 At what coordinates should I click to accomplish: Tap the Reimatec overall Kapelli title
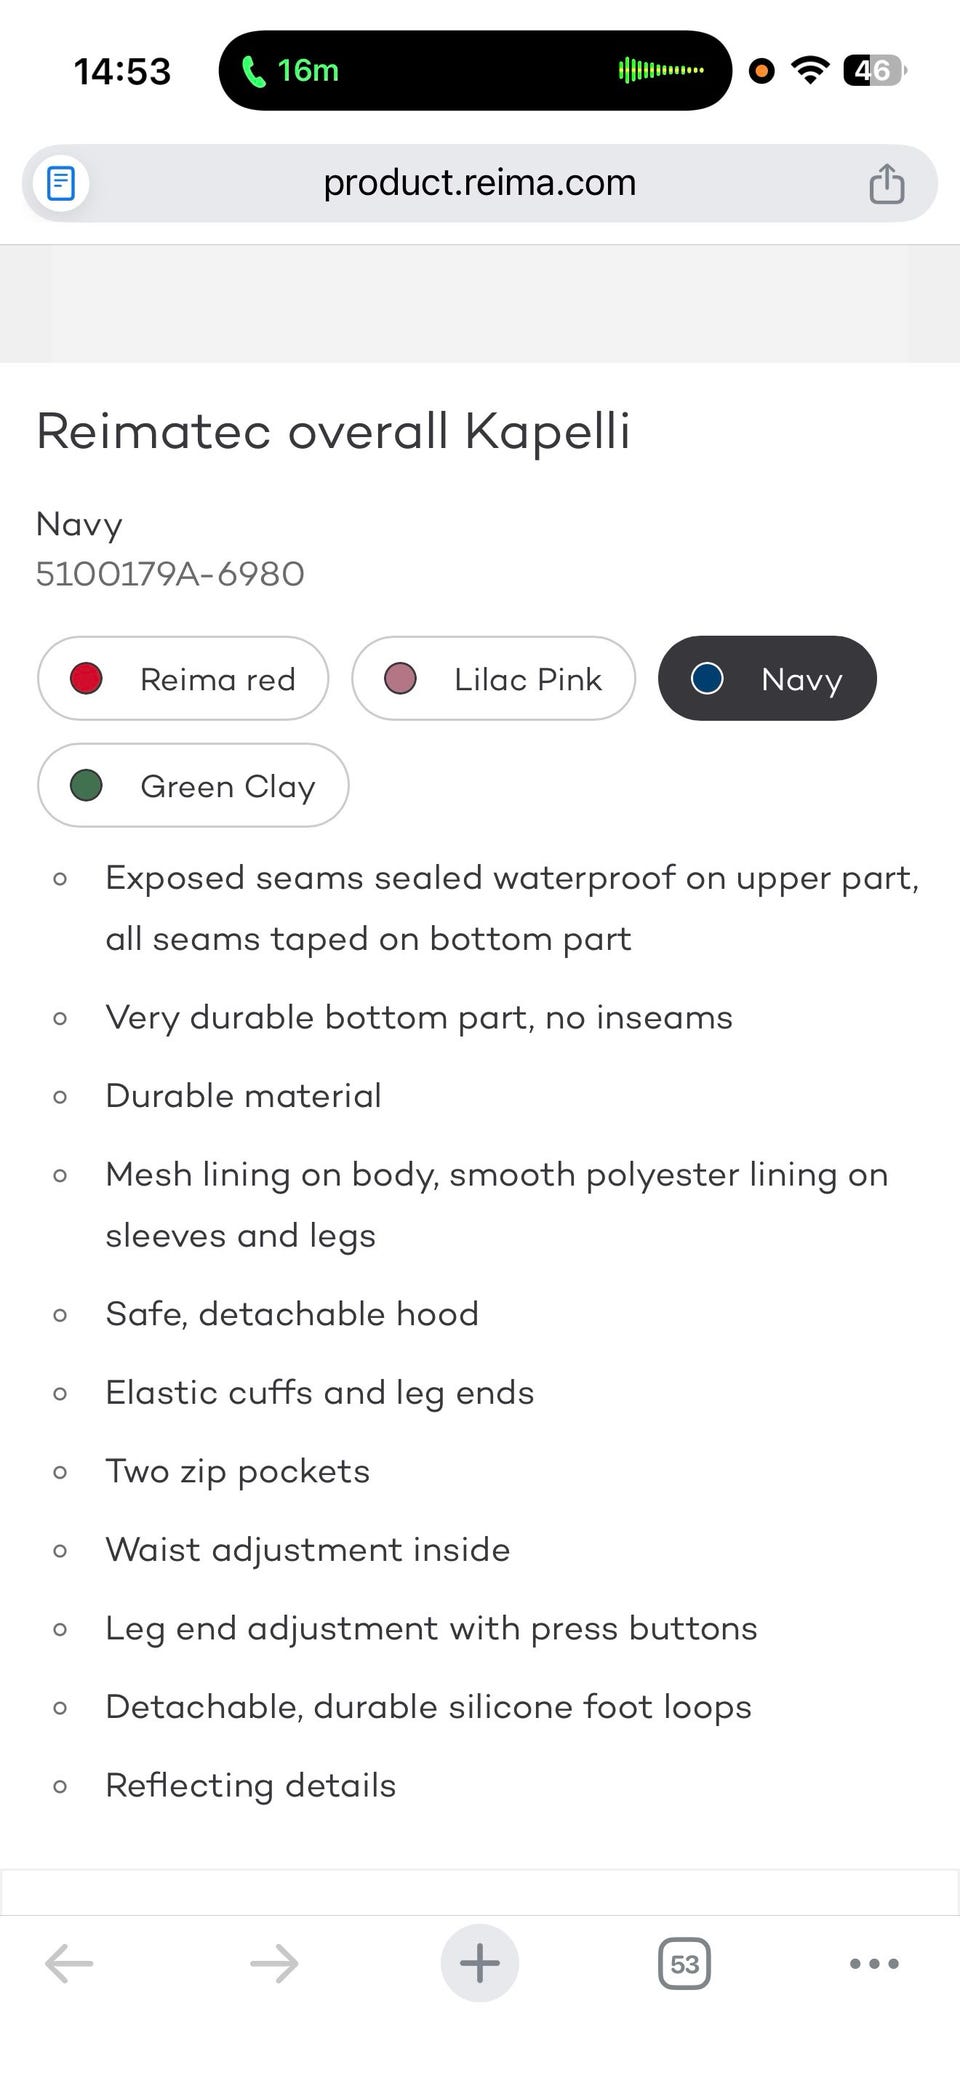point(333,431)
